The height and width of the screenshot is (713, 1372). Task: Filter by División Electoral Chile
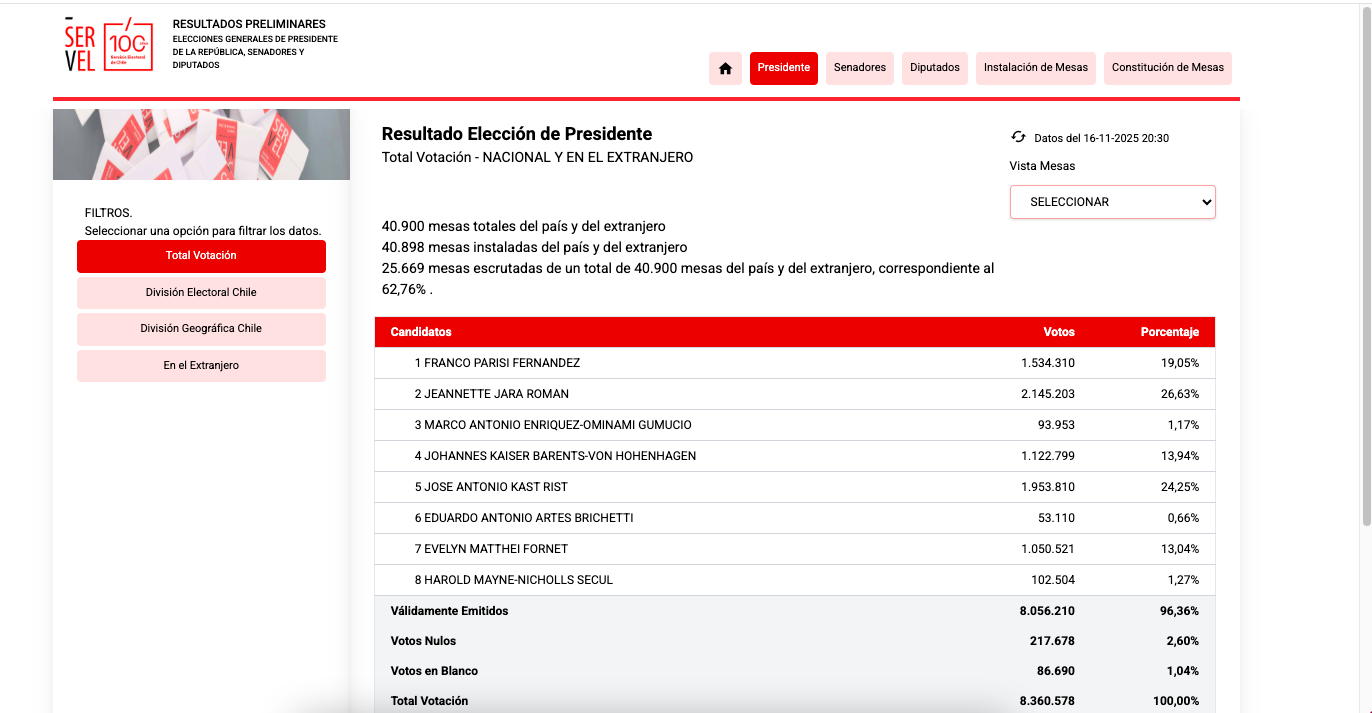201,293
